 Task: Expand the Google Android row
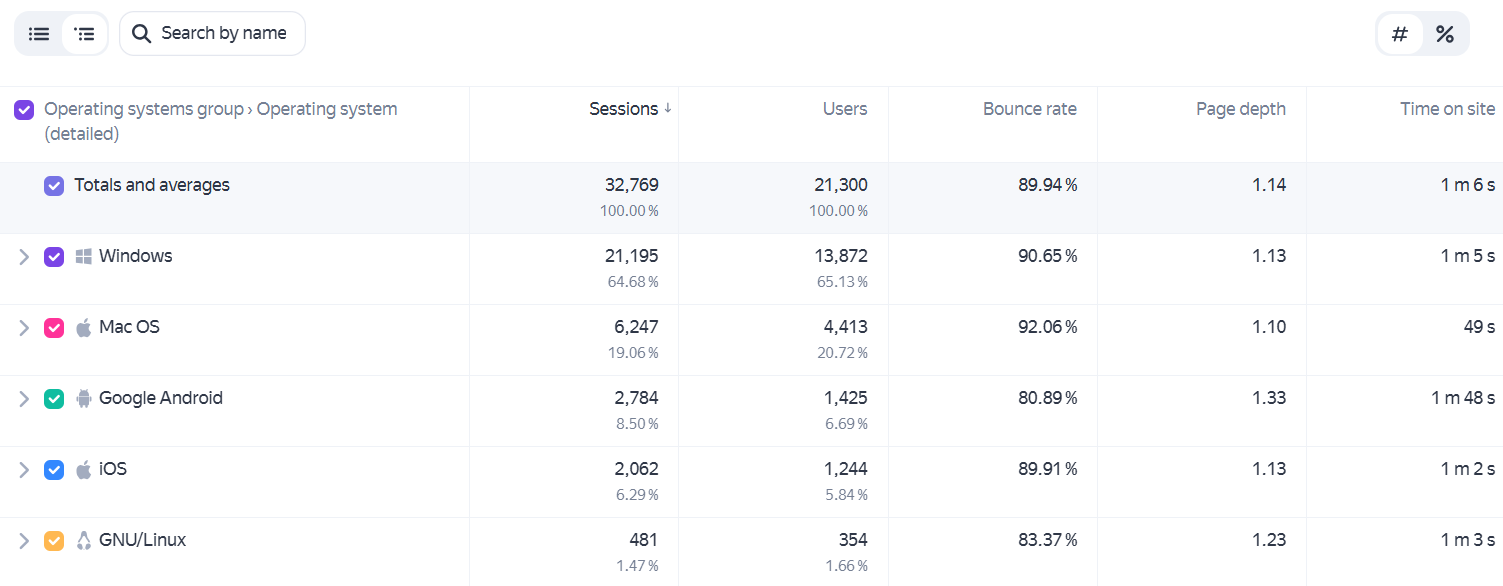24,399
